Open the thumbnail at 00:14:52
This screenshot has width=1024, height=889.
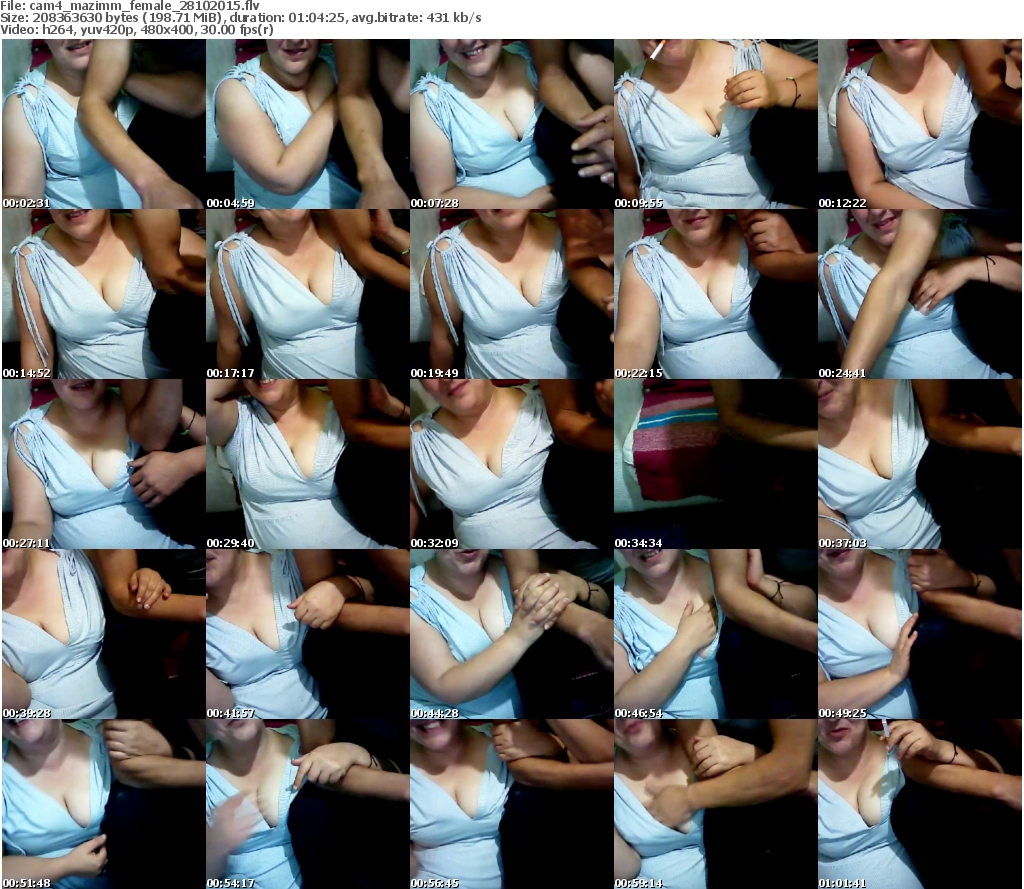coord(104,294)
